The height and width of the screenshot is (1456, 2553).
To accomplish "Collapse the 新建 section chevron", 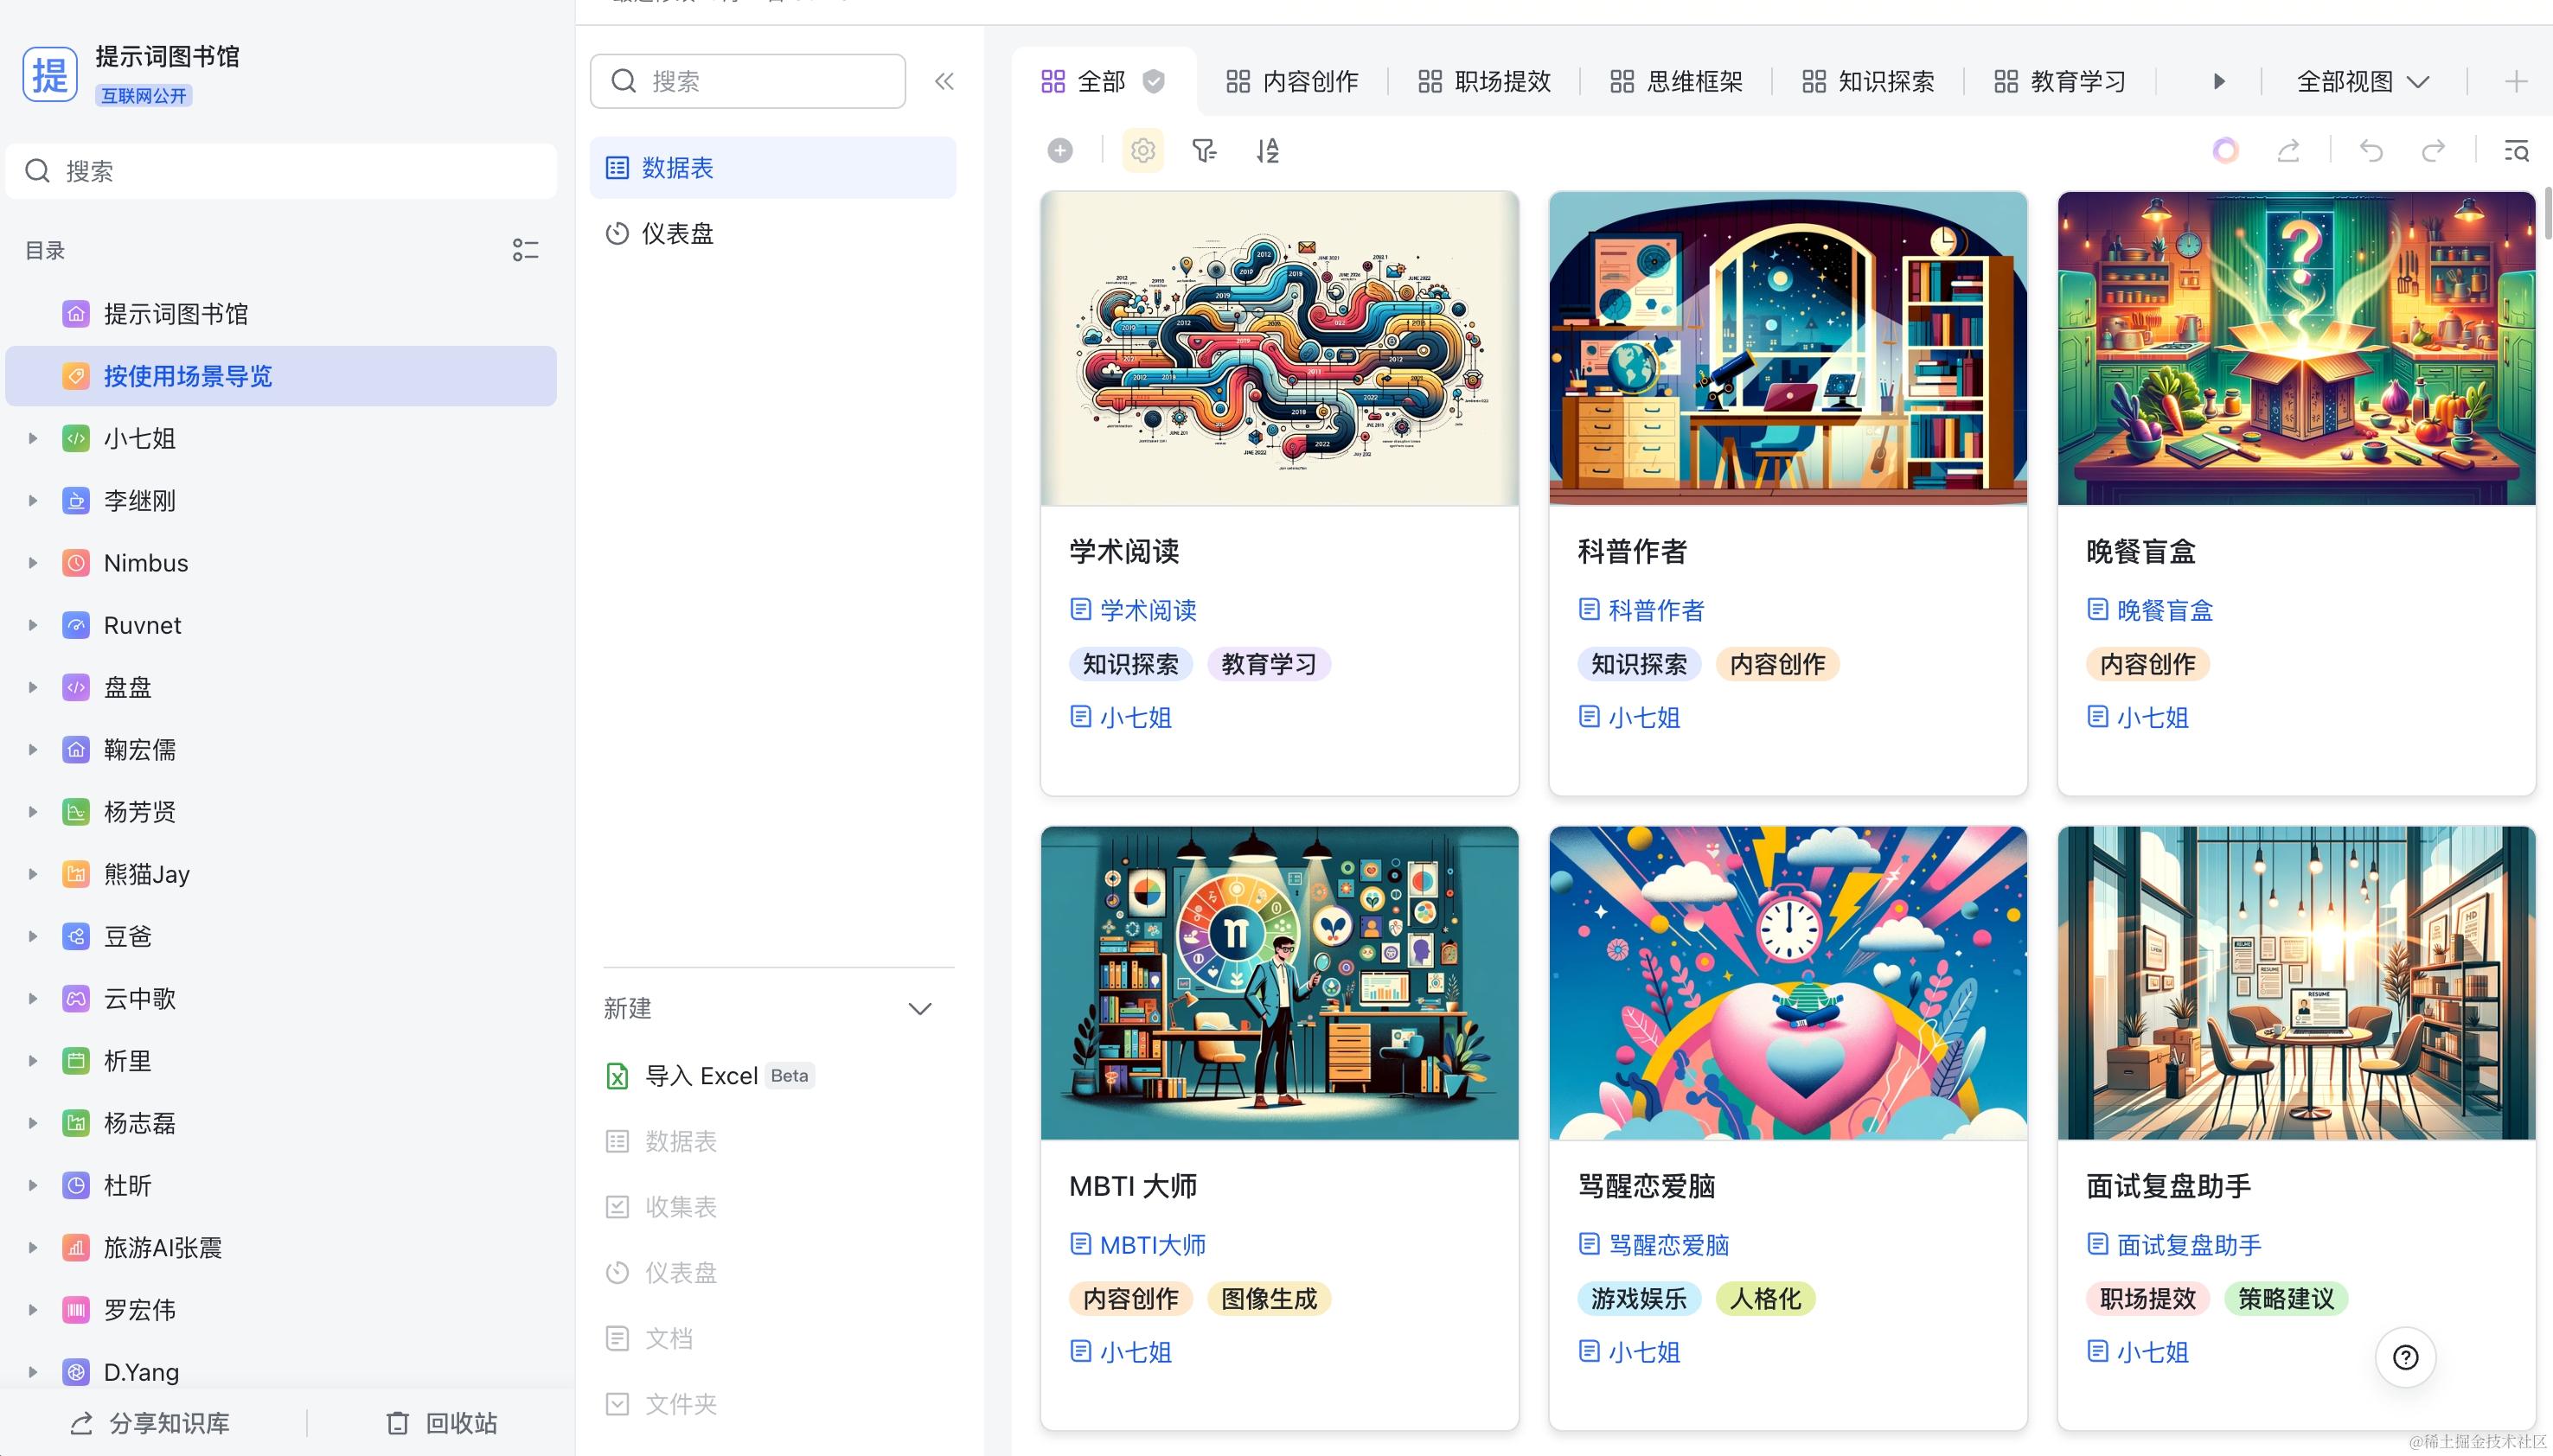I will click(920, 1008).
